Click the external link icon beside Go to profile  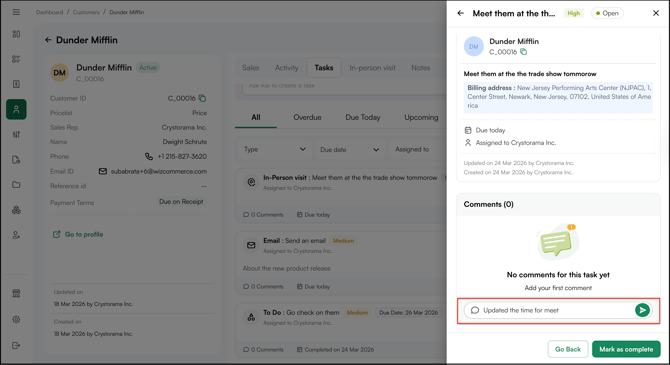[x=56, y=234]
